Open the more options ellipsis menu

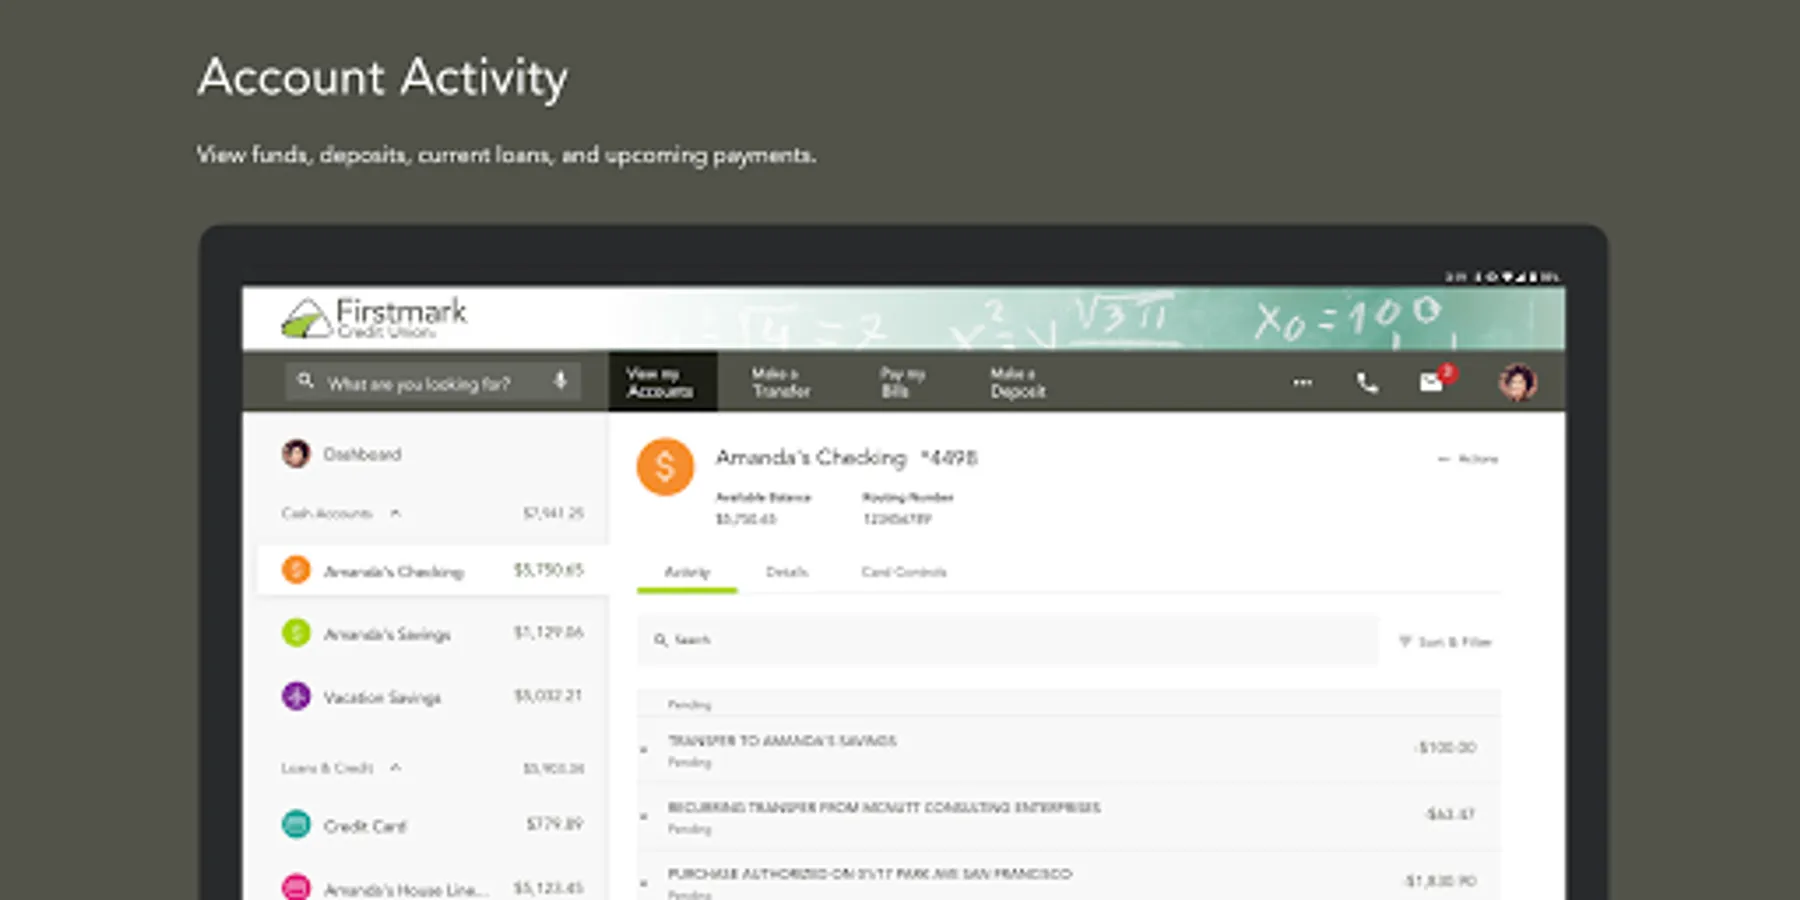click(x=1302, y=382)
